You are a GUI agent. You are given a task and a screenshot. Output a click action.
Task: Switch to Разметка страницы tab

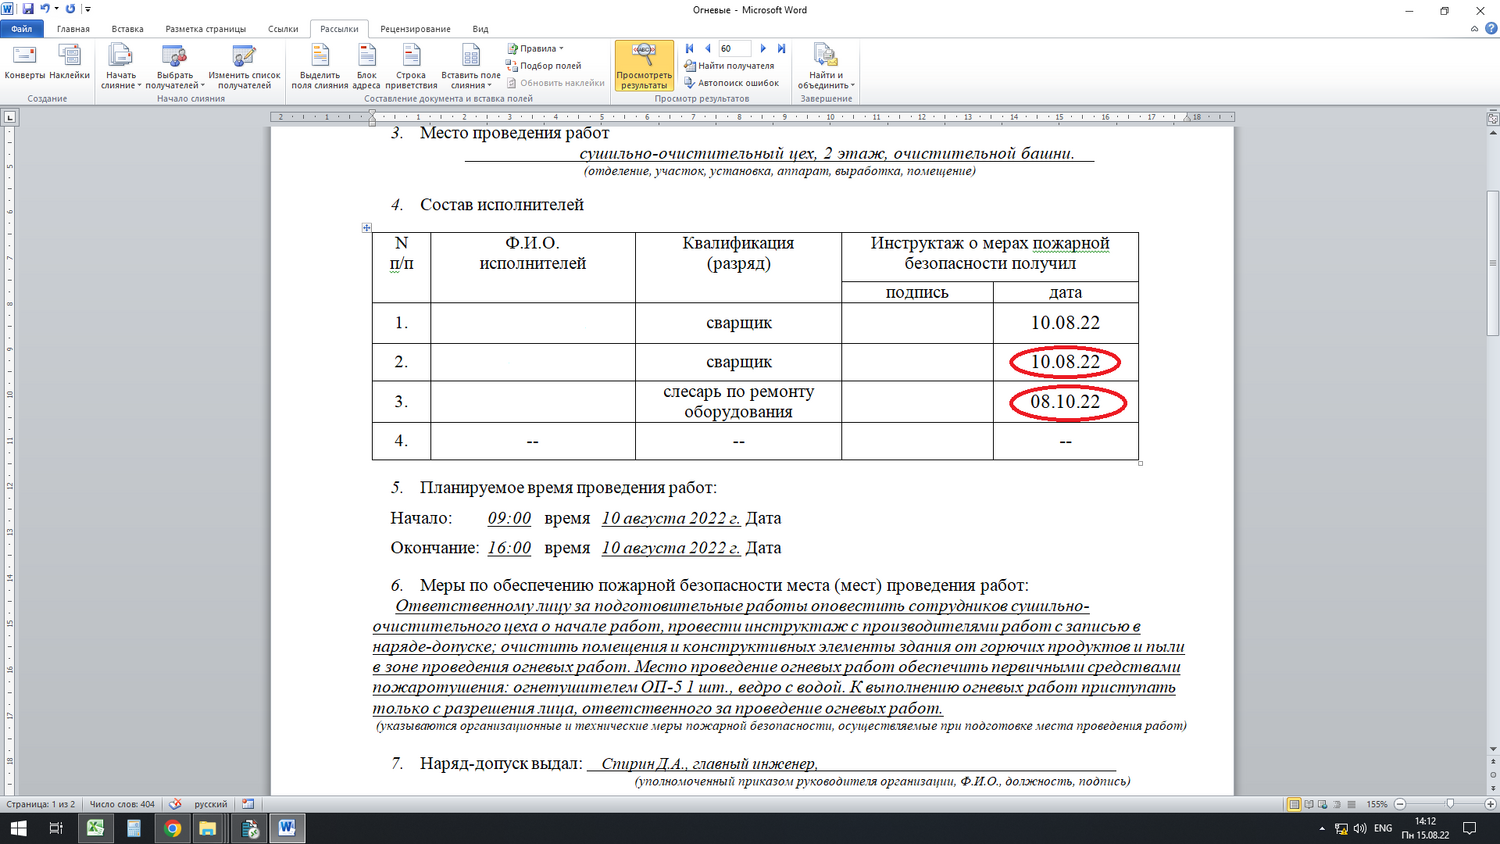coord(206,29)
